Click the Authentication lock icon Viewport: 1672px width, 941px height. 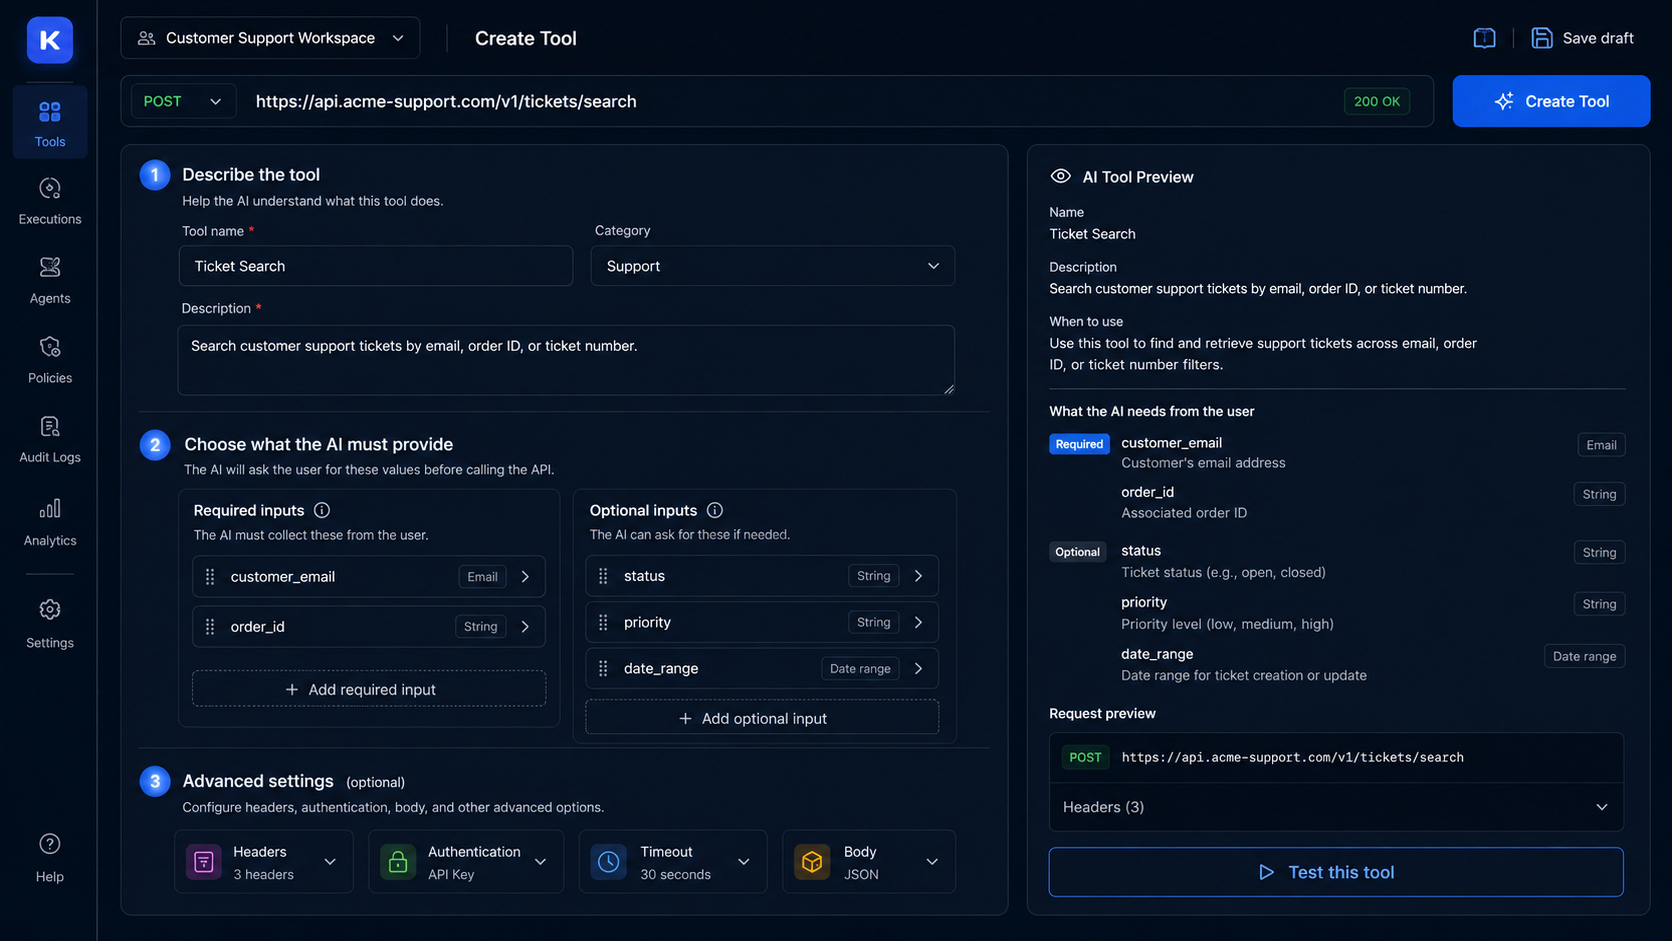pos(398,862)
